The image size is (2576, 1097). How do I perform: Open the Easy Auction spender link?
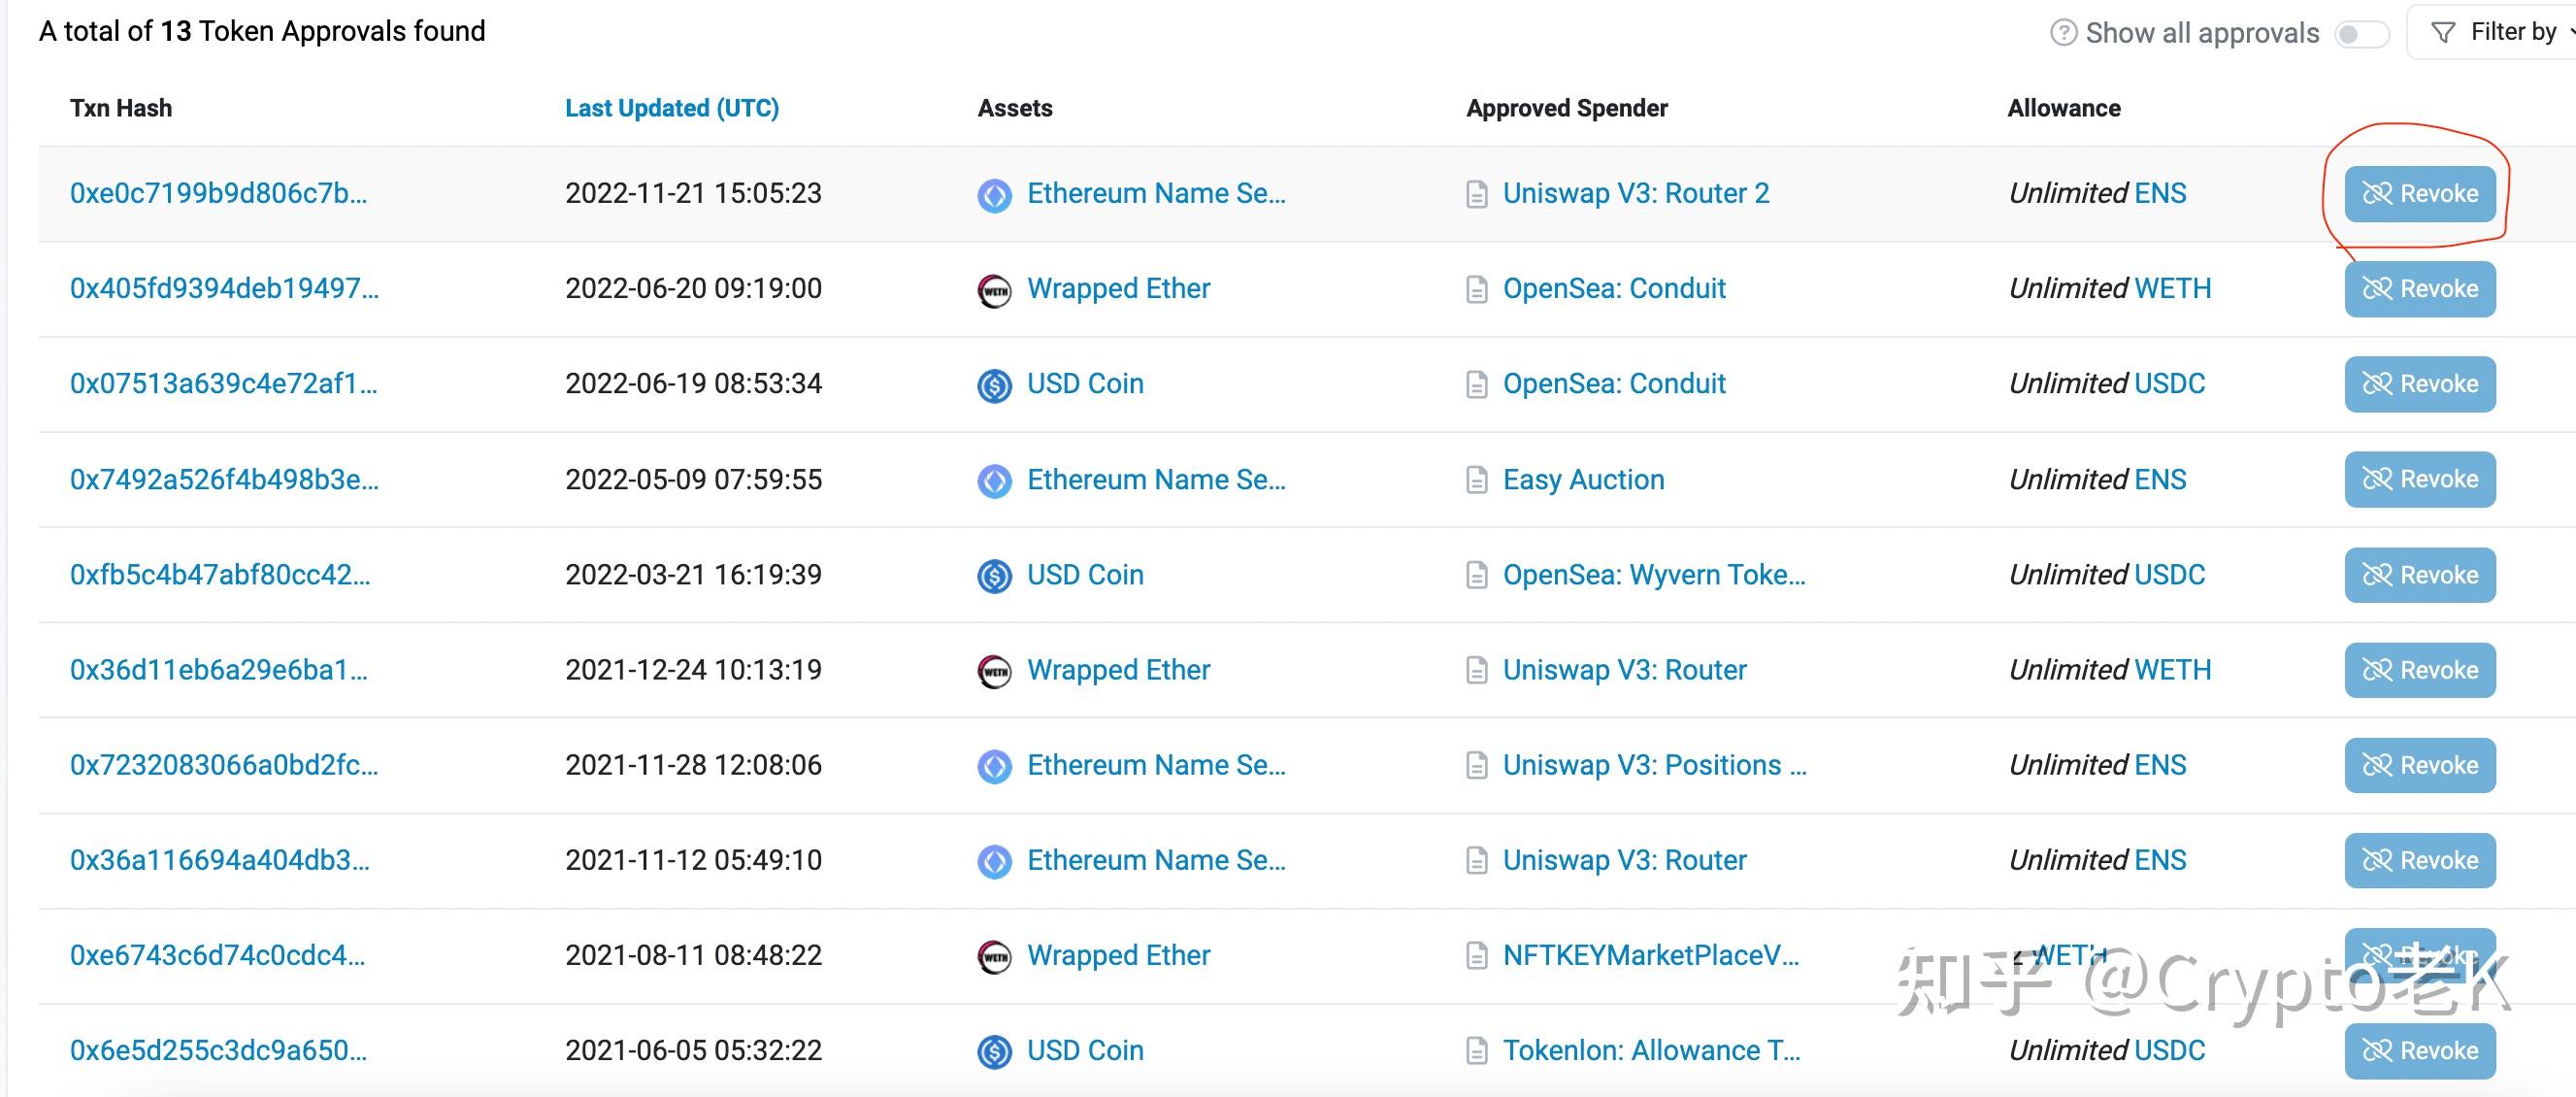tap(1583, 479)
